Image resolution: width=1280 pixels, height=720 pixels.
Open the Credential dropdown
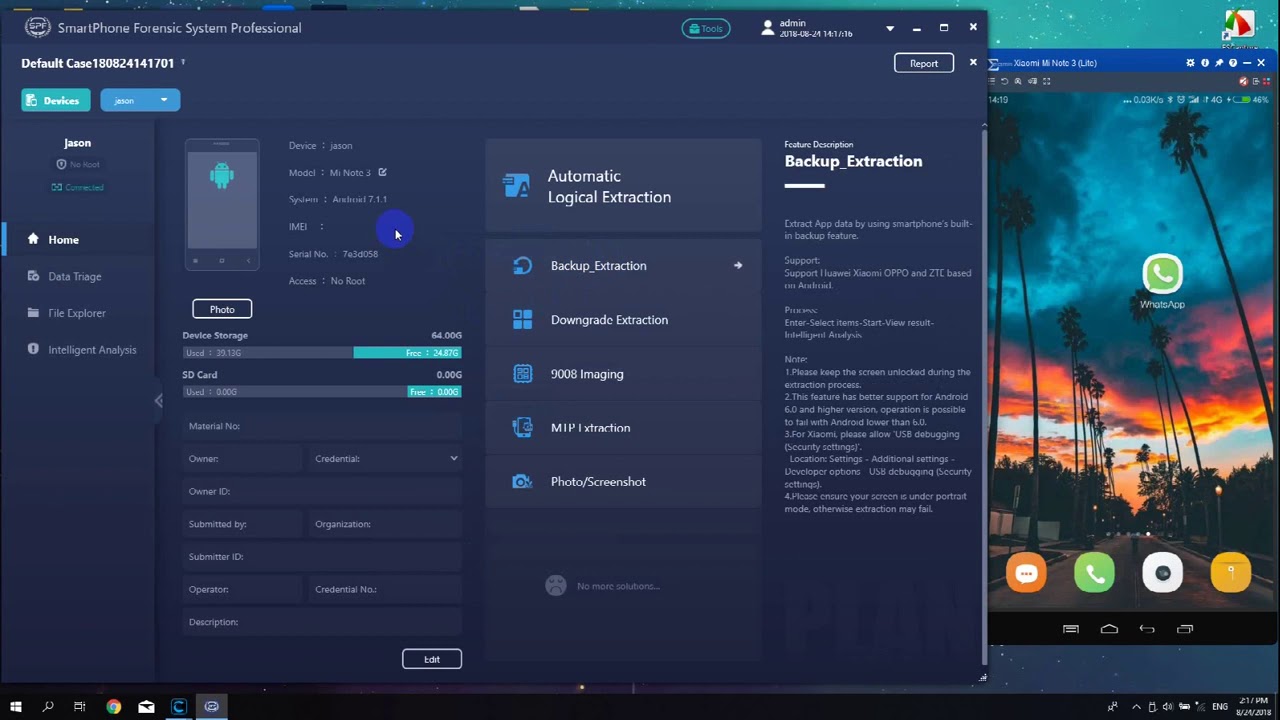386,459
